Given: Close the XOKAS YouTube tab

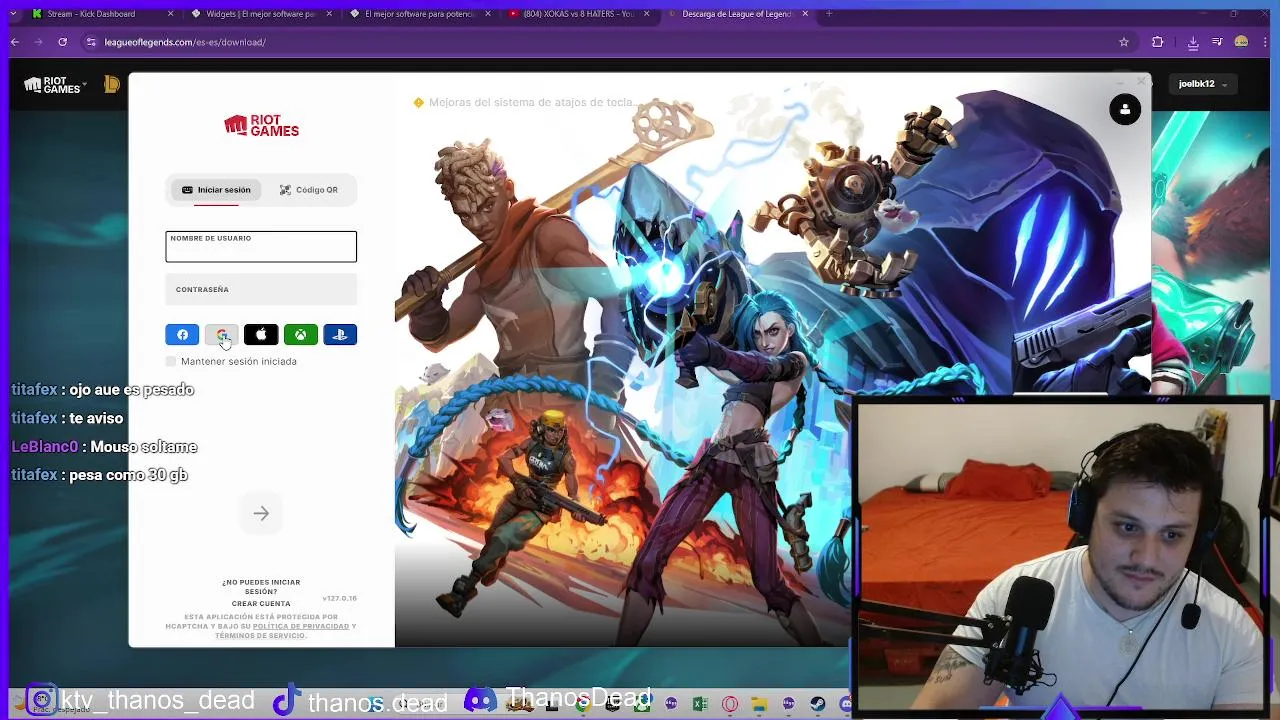Looking at the screenshot, I should (x=647, y=14).
